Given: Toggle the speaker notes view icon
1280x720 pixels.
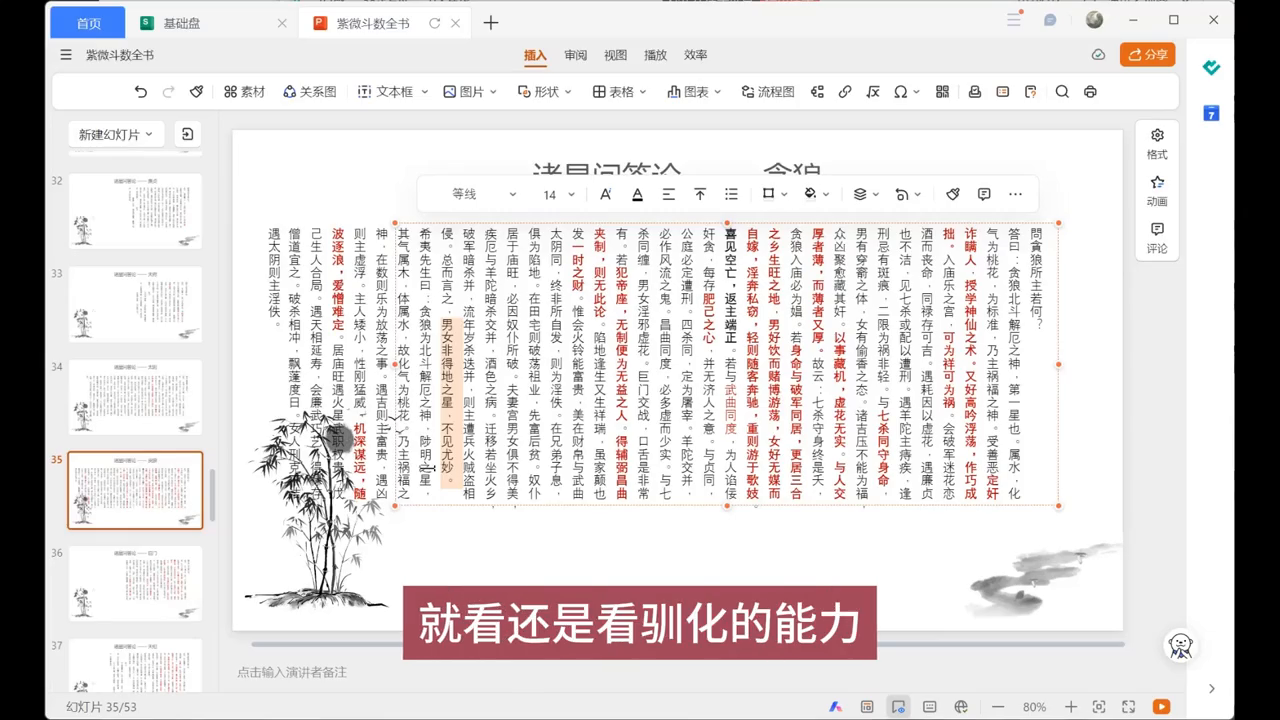Looking at the screenshot, I should pyautogui.click(x=930, y=707).
